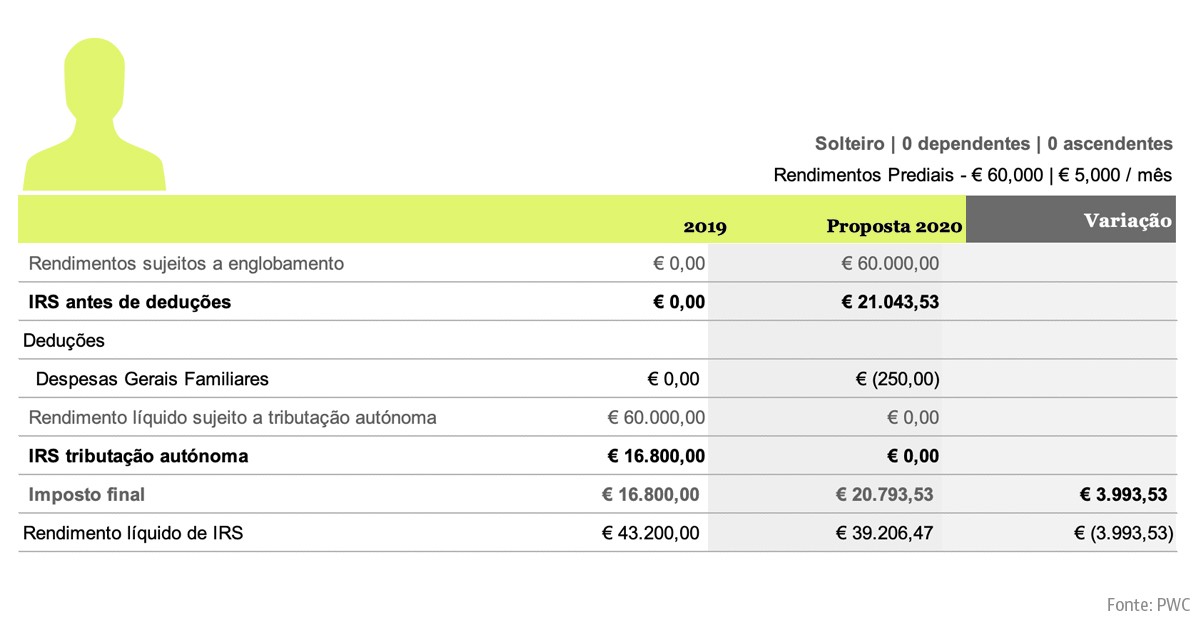
Task: Click the IRS antes de deduções row label
Action: click(x=130, y=302)
